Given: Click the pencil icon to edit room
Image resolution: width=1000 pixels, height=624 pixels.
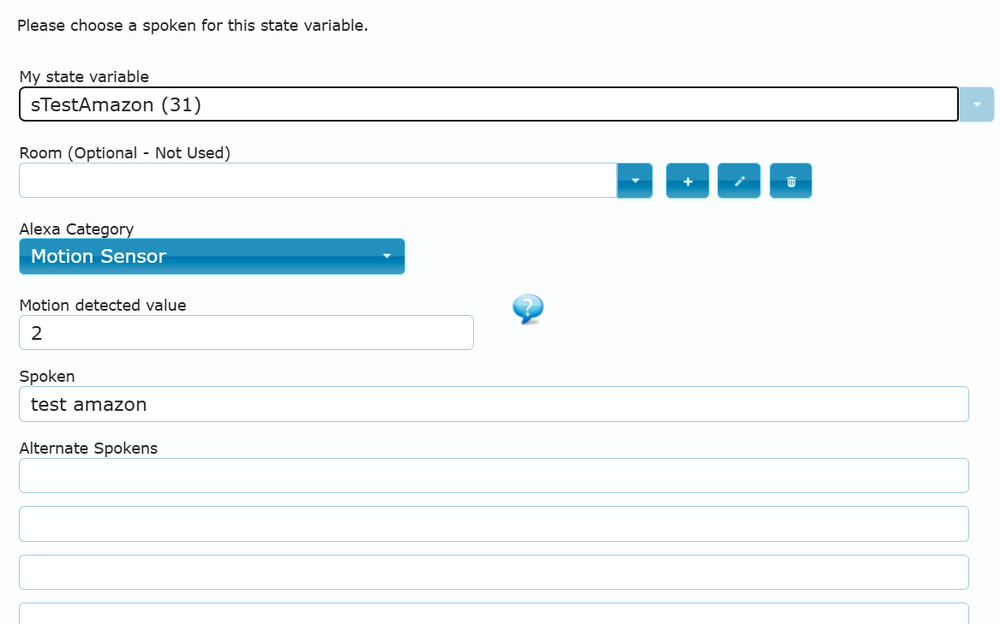Looking at the screenshot, I should click(x=739, y=181).
